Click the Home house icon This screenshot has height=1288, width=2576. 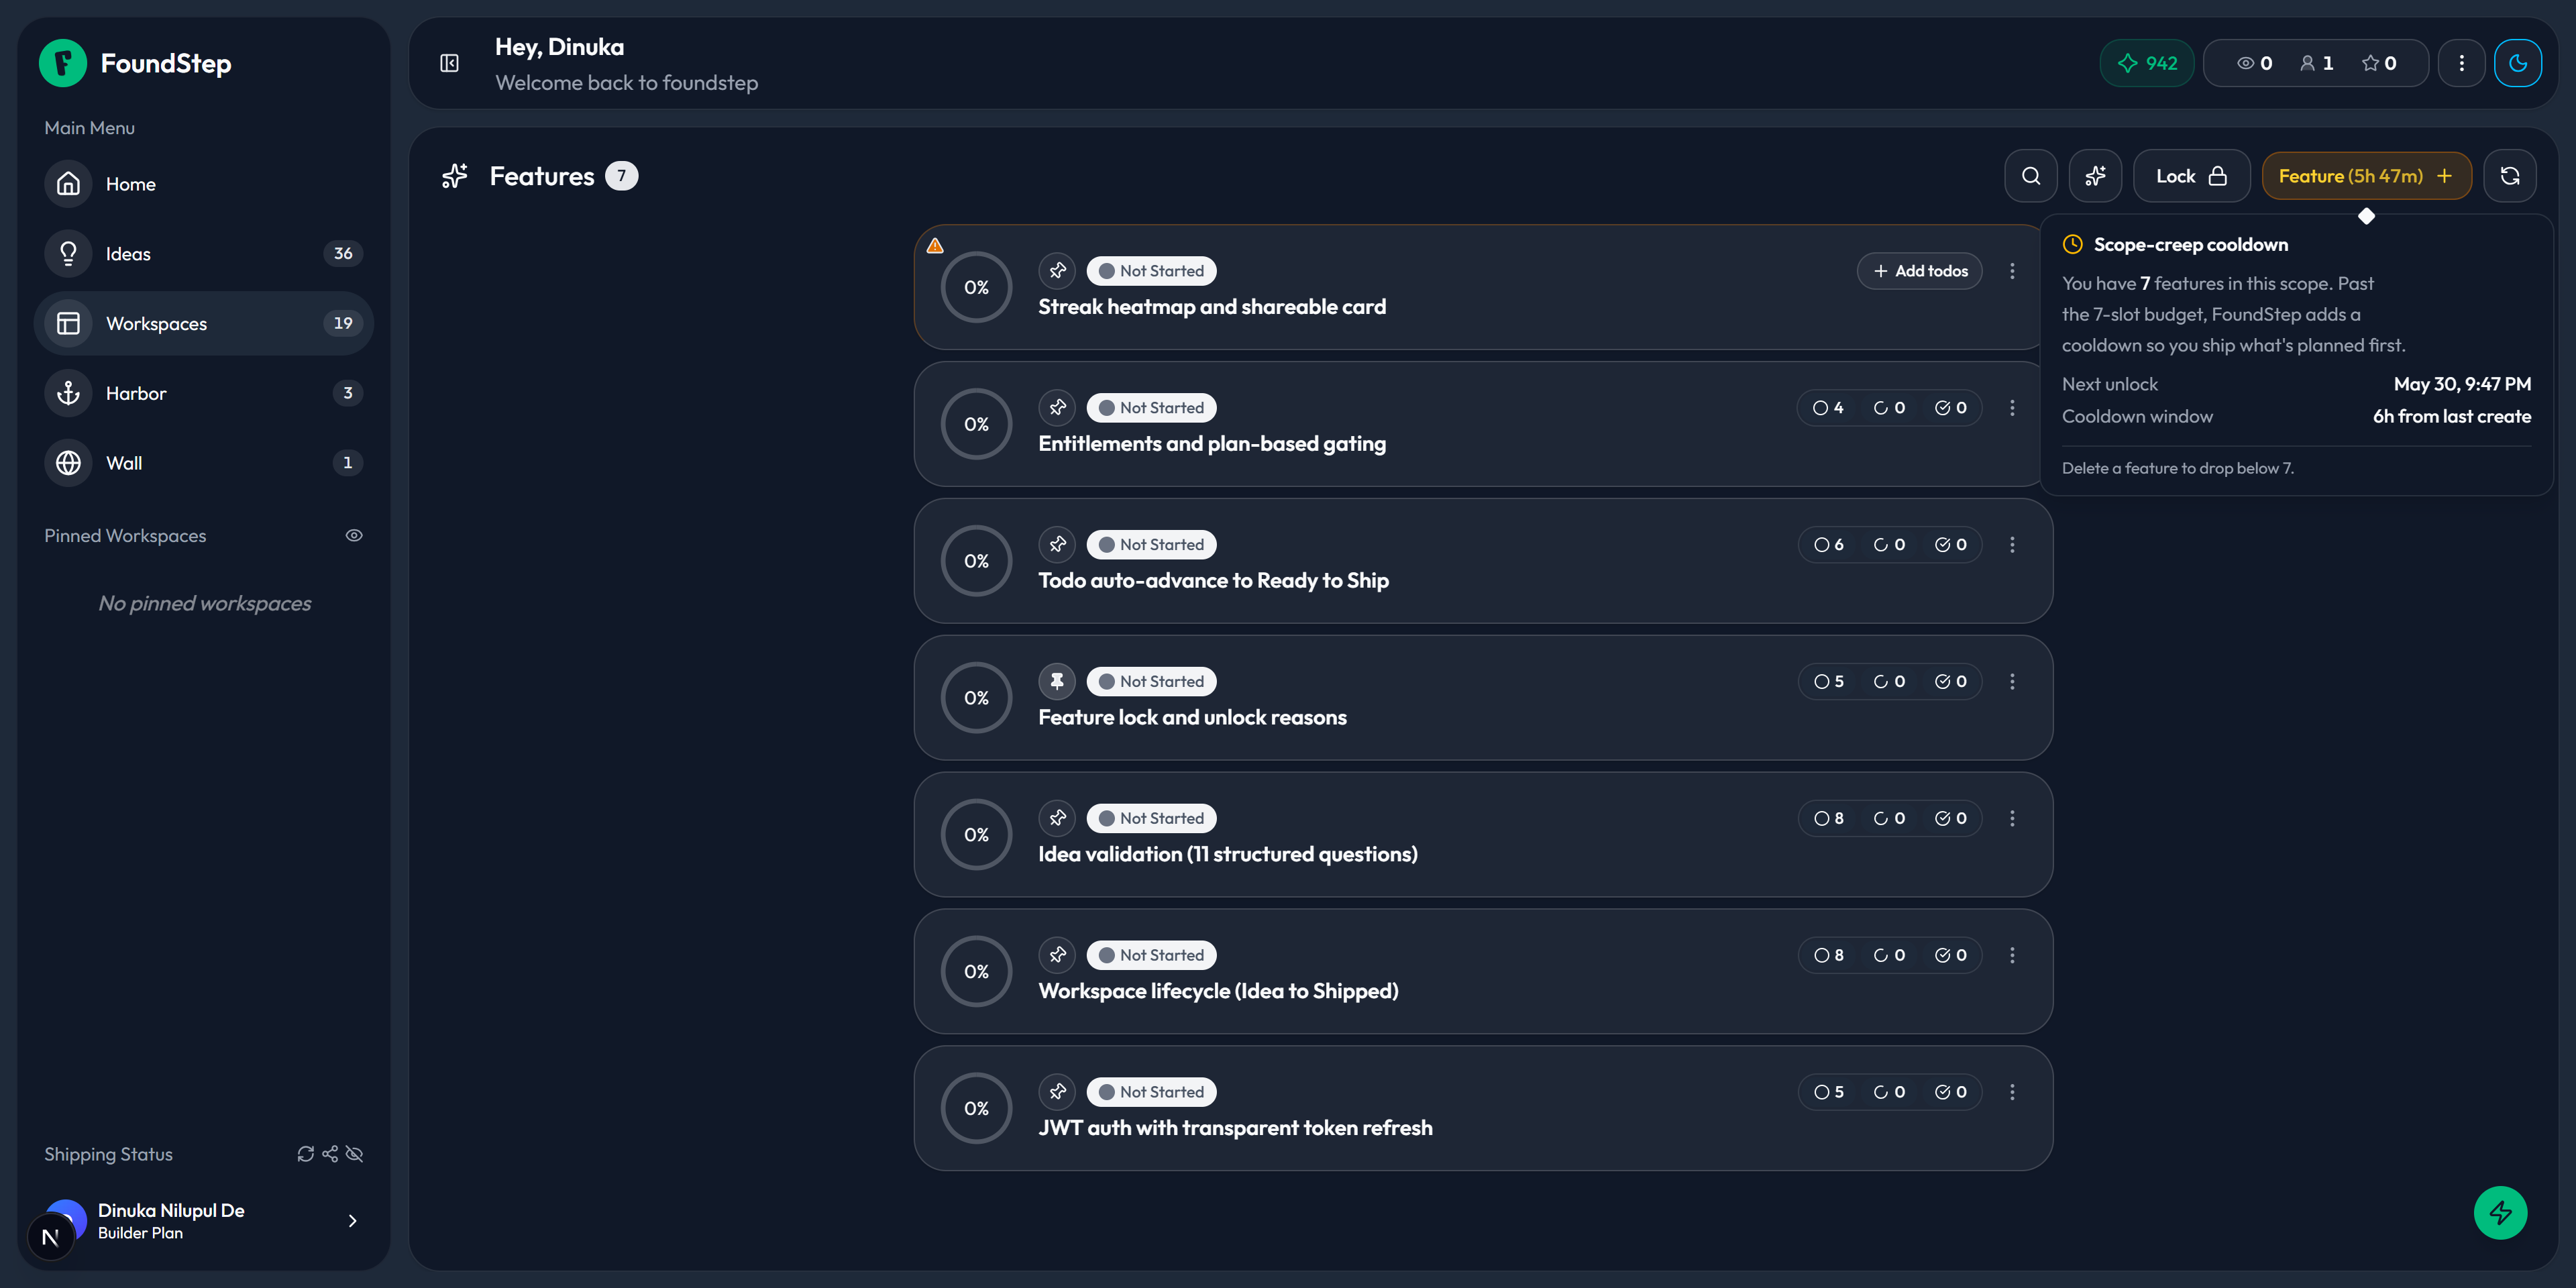[68, 184]
